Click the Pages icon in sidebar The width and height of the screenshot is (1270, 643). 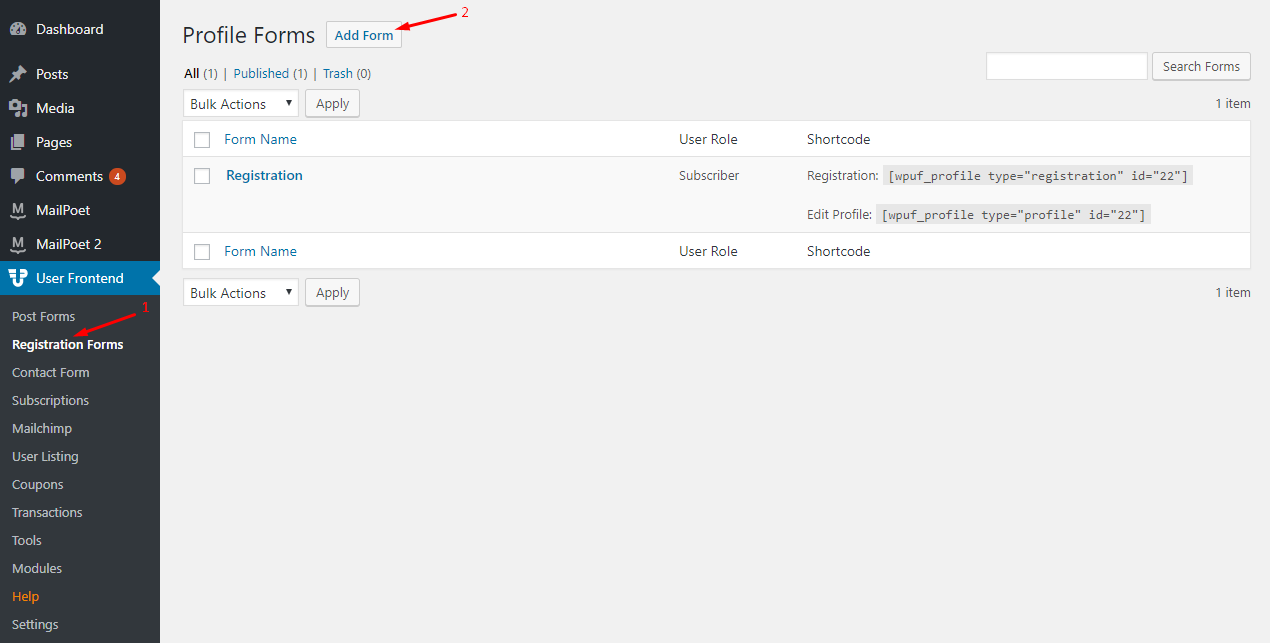click(18, 142)
